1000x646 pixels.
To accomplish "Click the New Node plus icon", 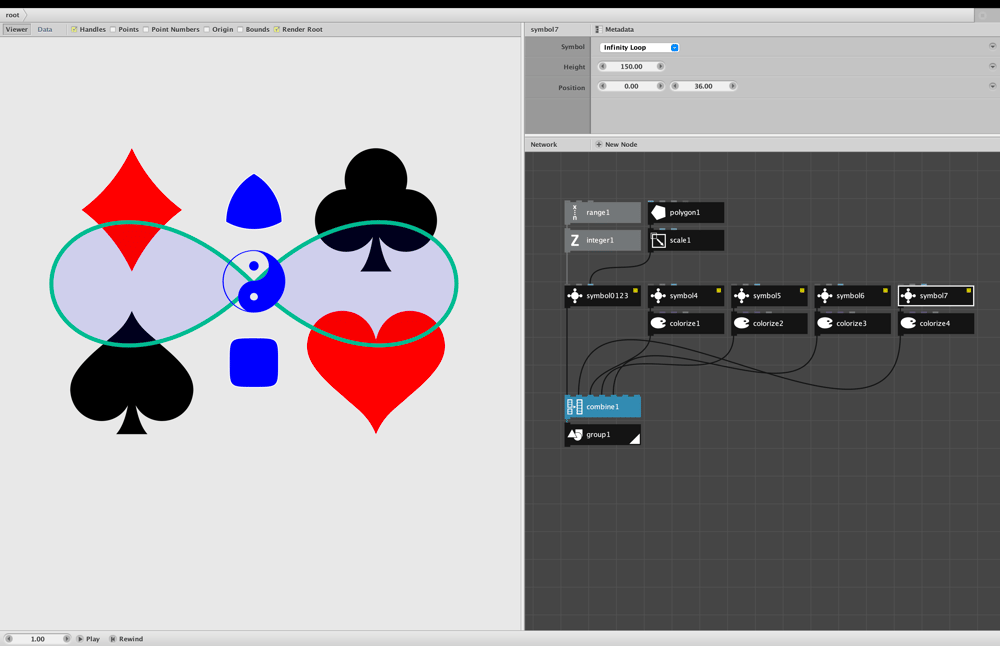I will pyautogui.click(x=599, y=145).
